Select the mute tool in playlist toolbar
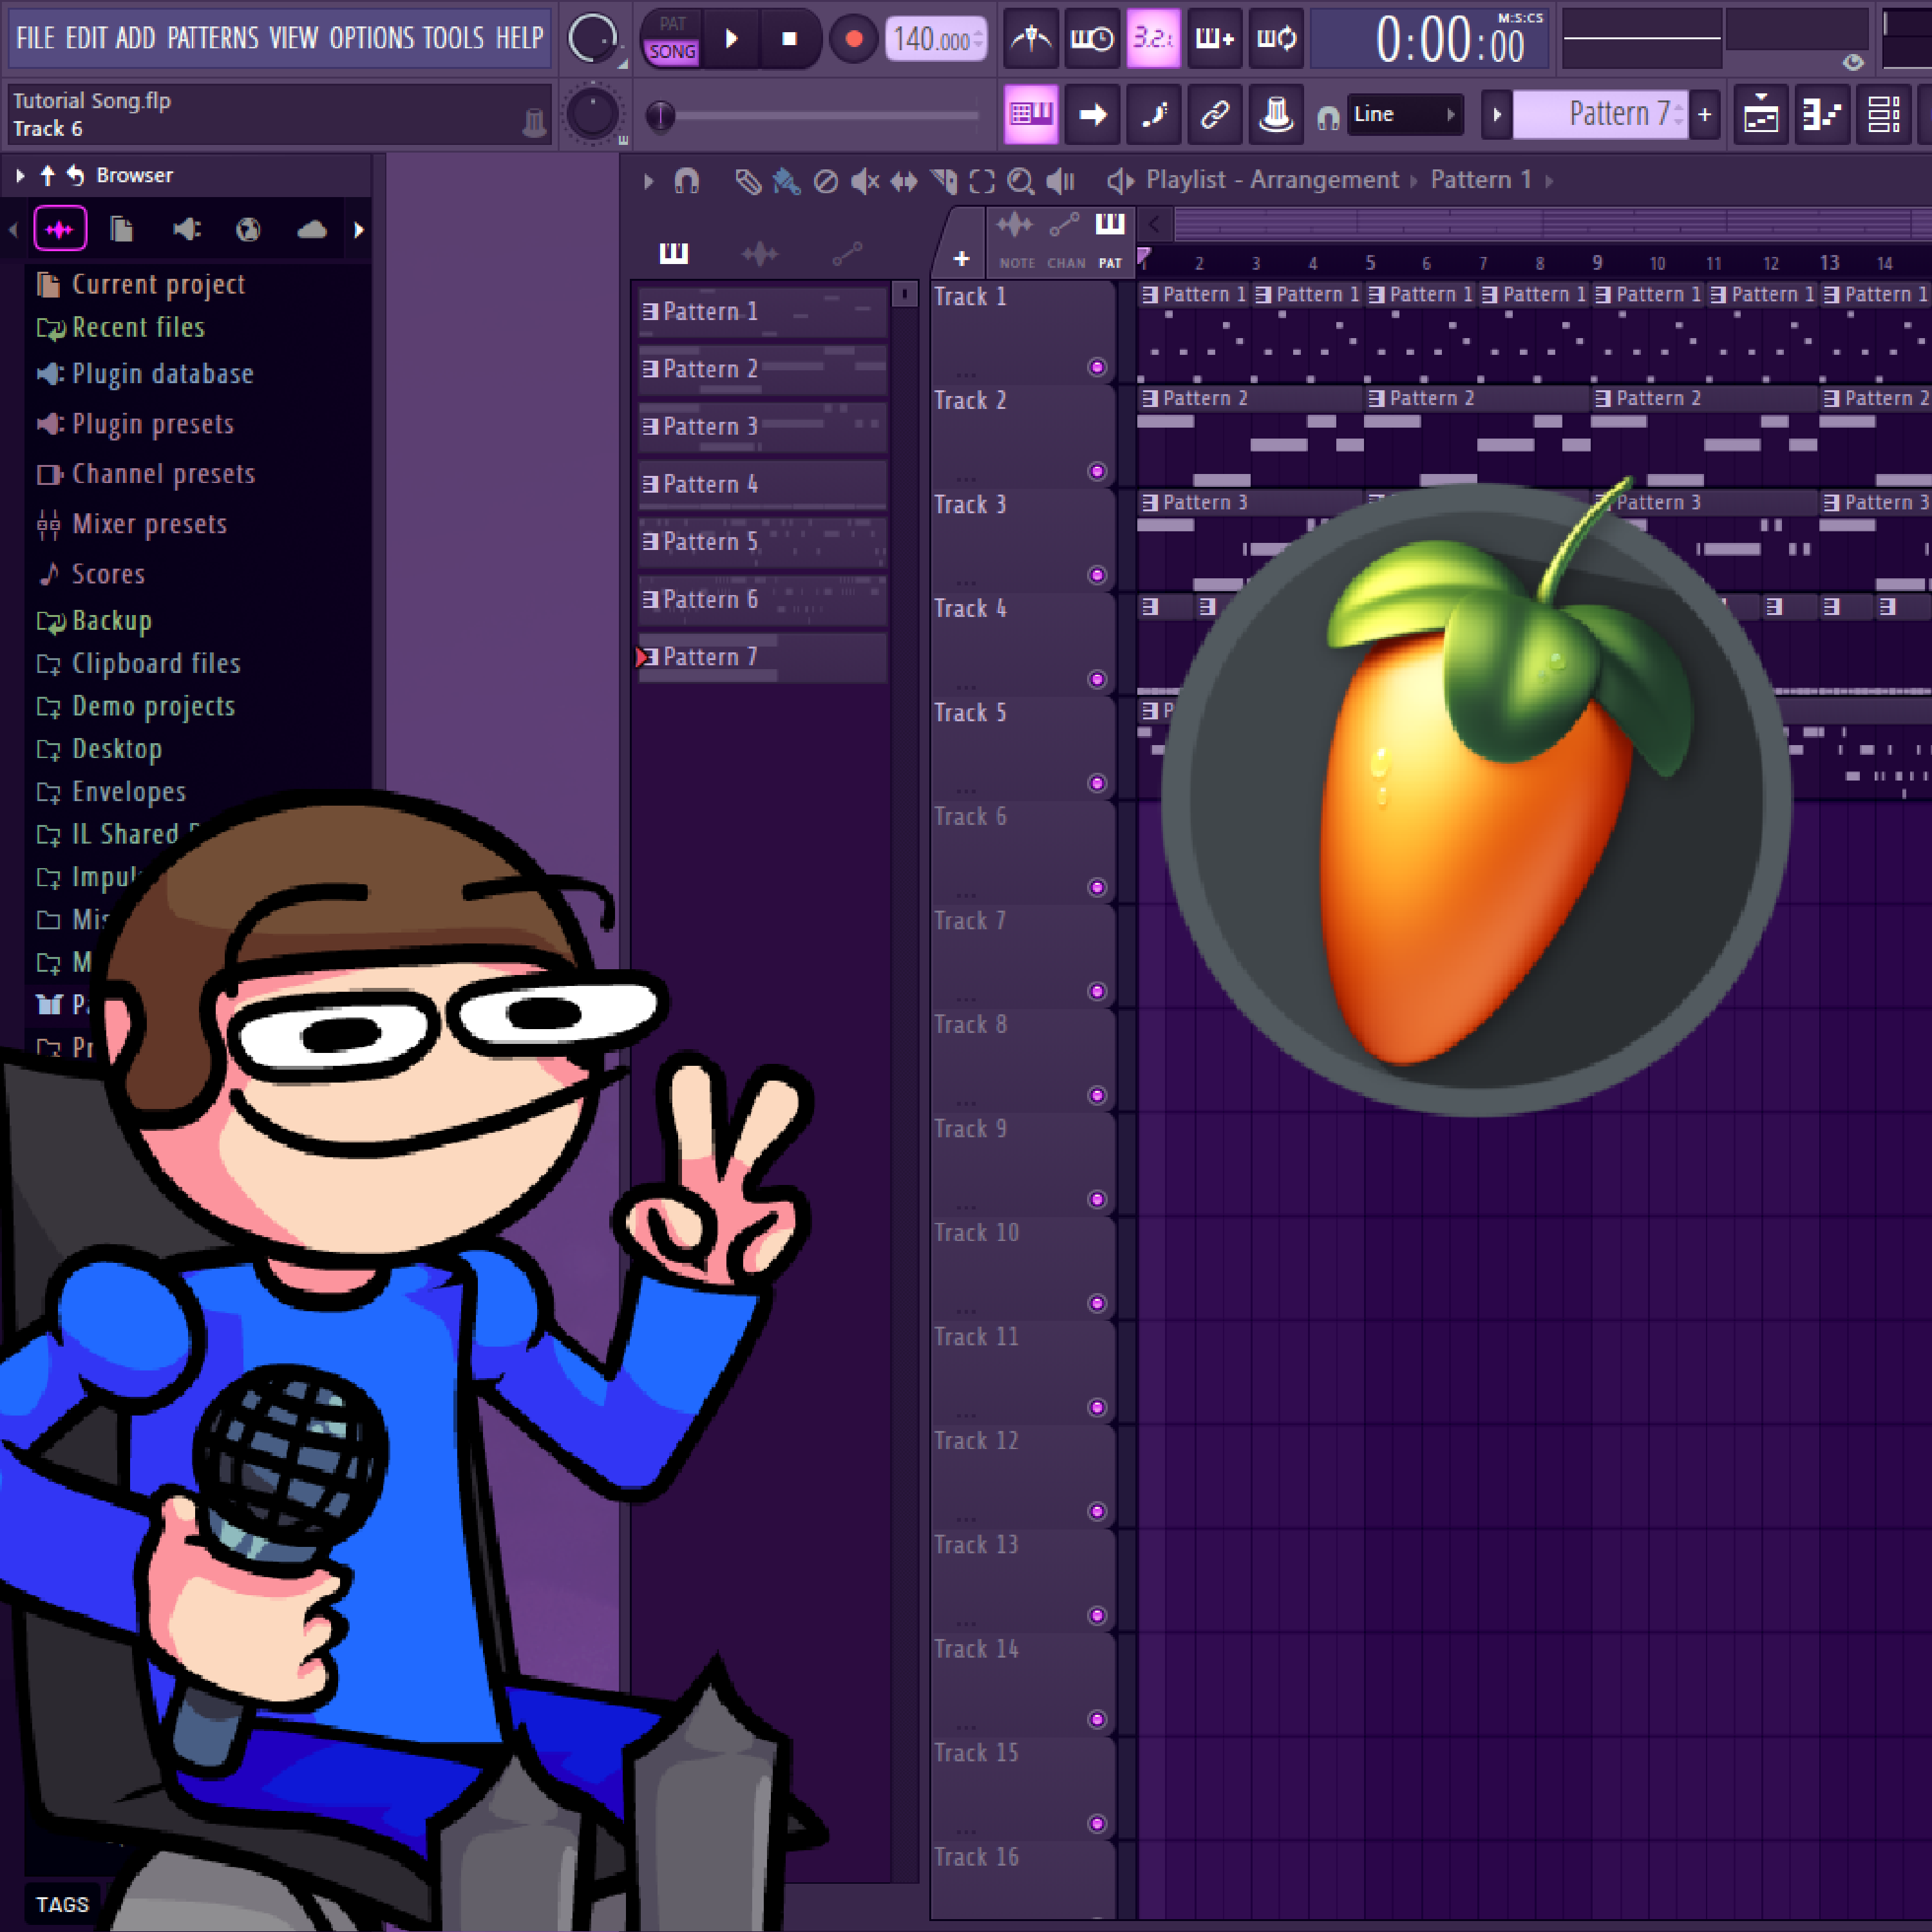The width and height of the screenshot is (1932, 1932). (864, 181)
